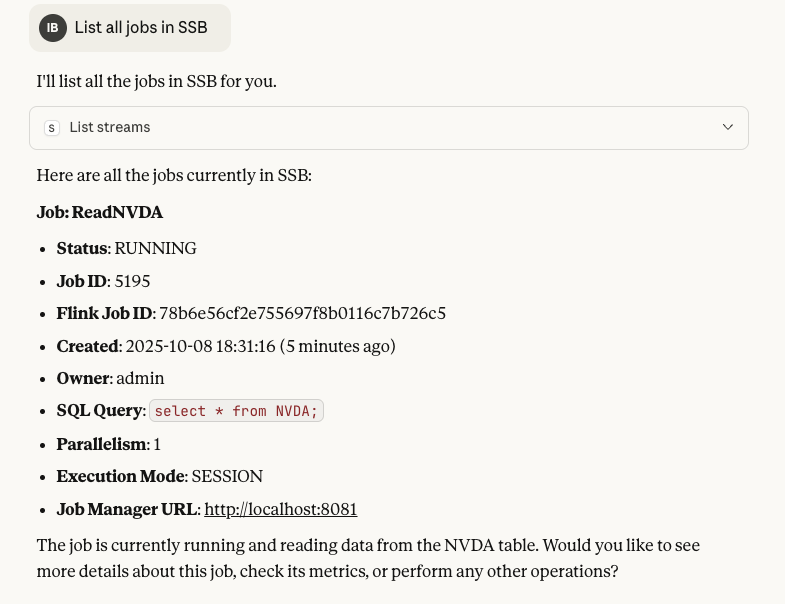Viewport: 785px width, 604px height.
Task: Click the Owner value admin
Action: pyautogui.click(x=140, y=378)
